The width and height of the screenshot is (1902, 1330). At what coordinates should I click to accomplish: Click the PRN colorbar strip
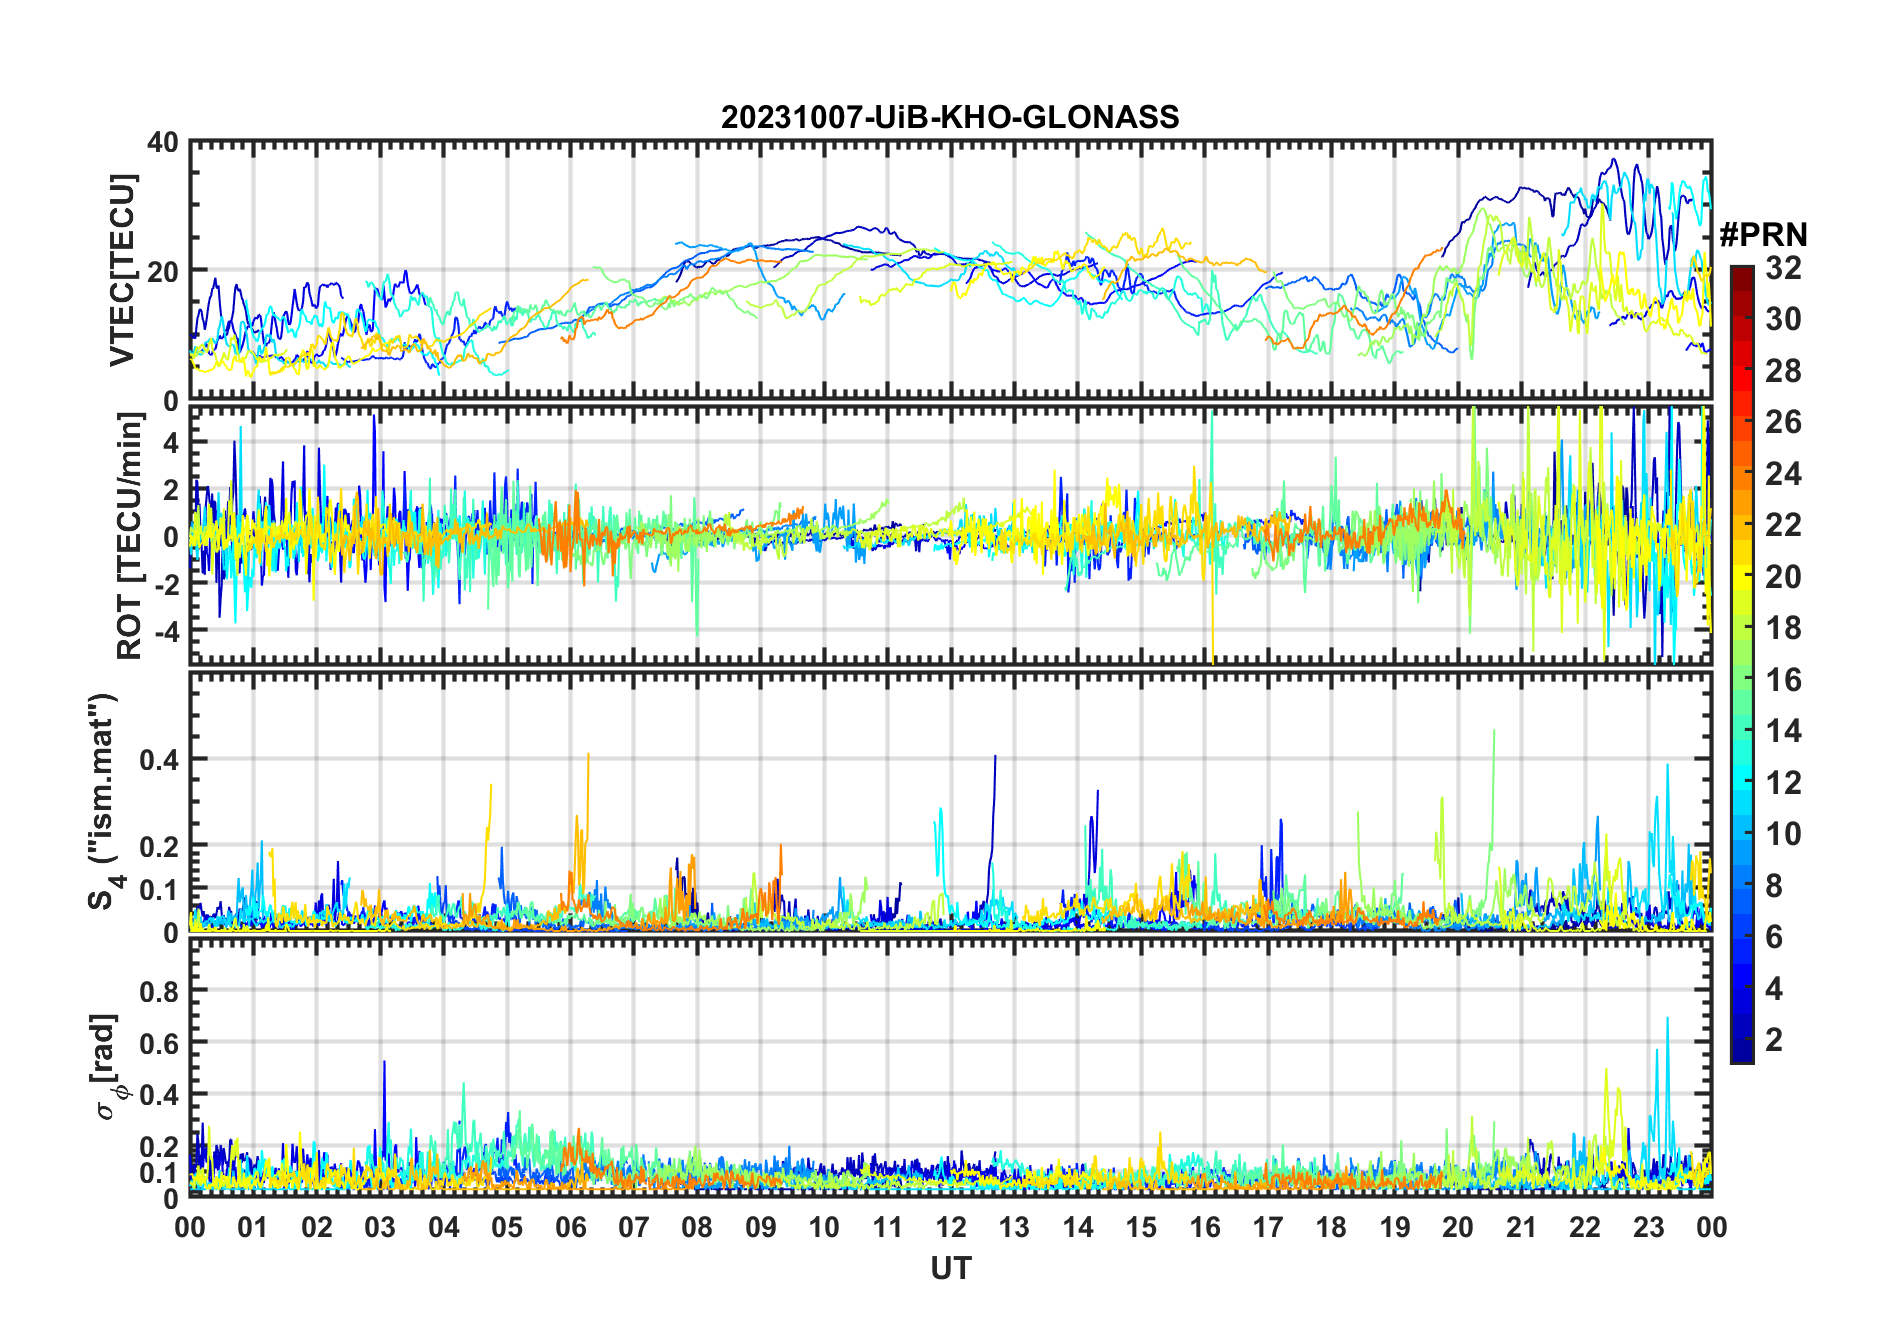(1742, 664)
